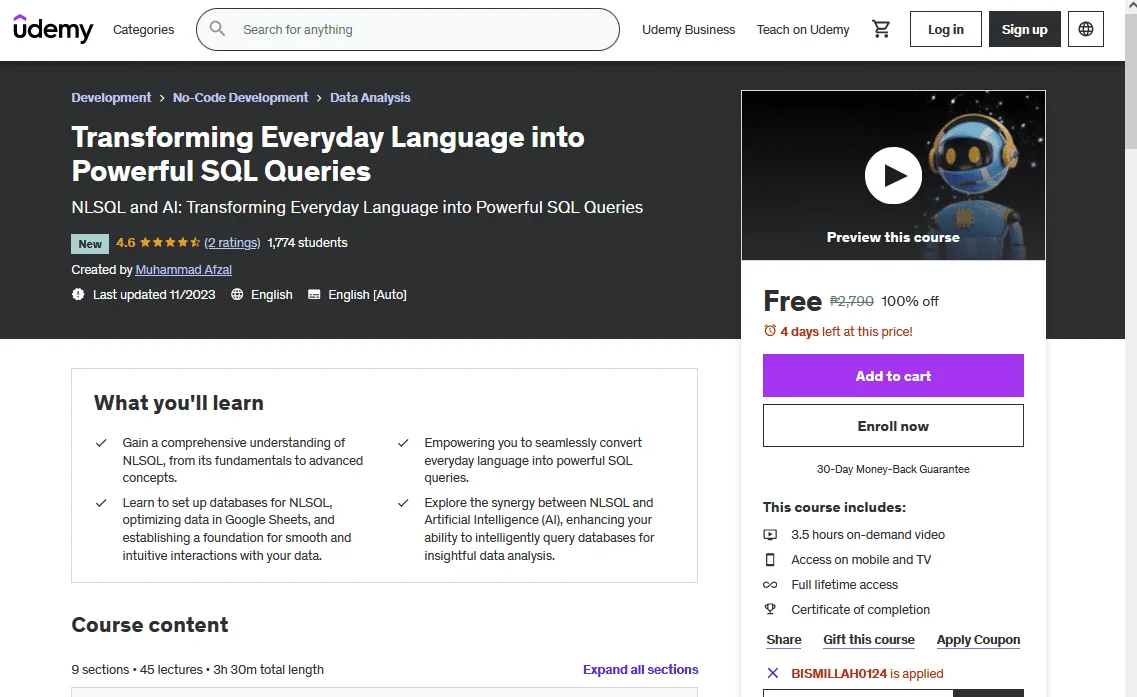Click the 30-Day Money-Back Guarantee text

coord(893,469)
